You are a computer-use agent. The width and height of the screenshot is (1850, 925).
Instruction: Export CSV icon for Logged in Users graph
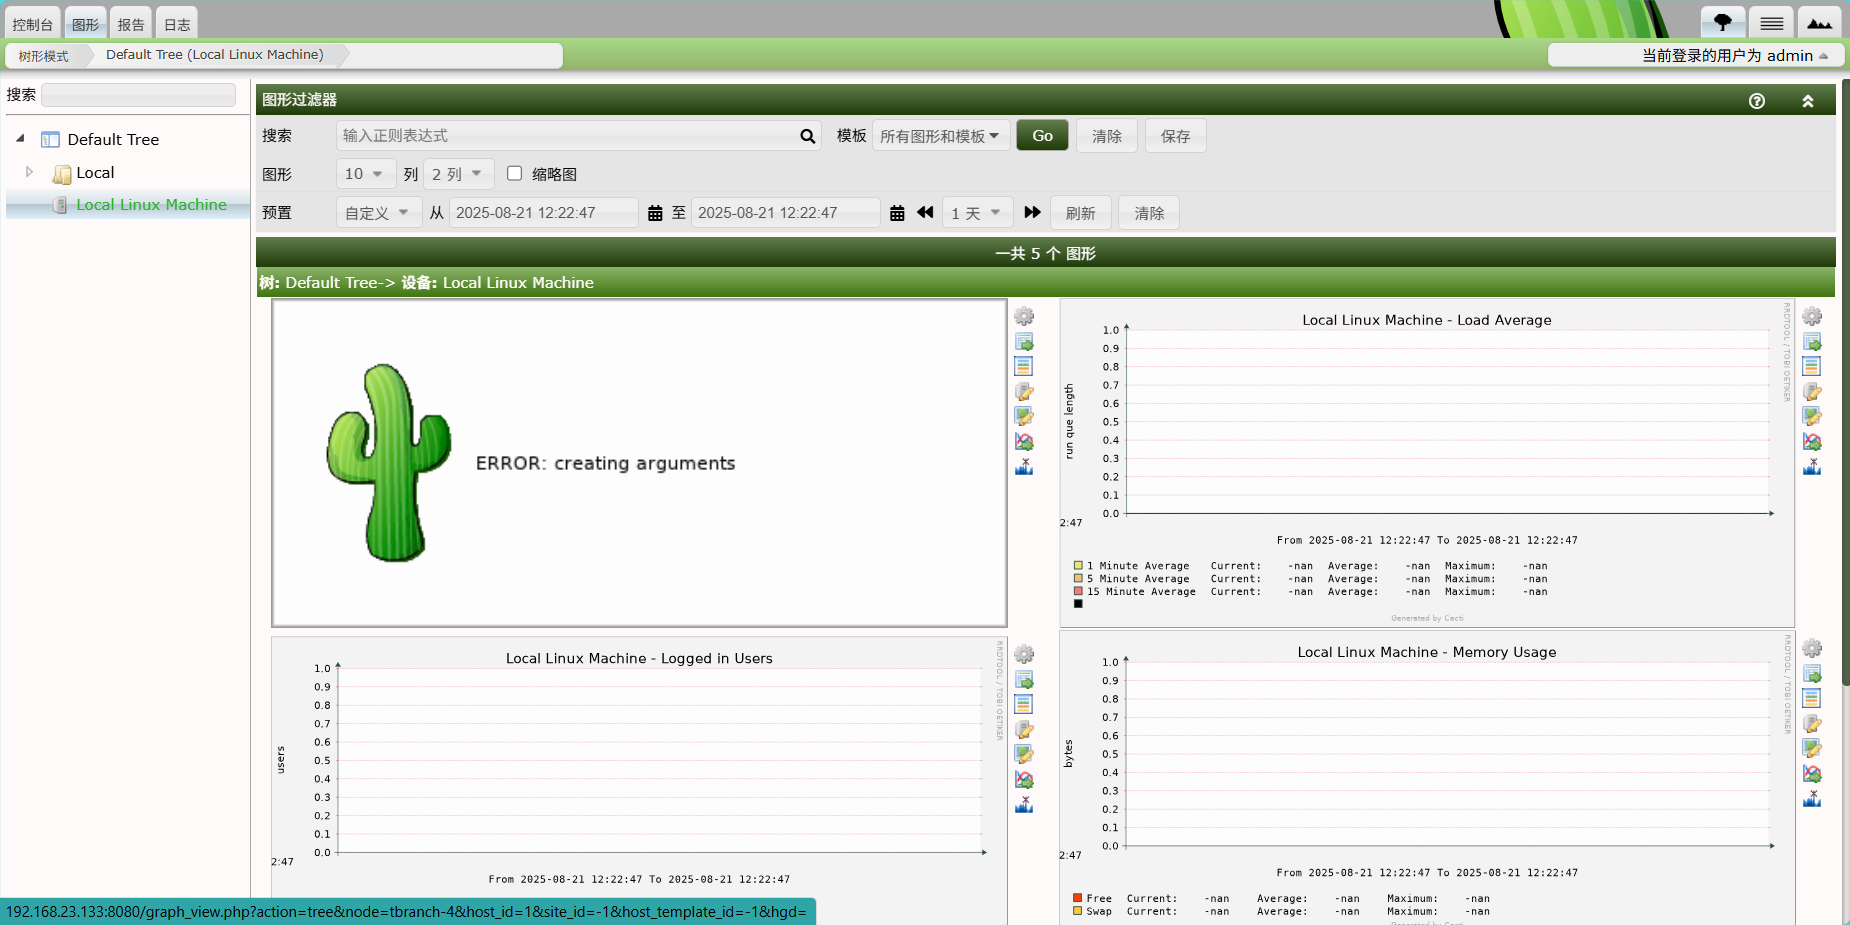tap(1024, 680)
